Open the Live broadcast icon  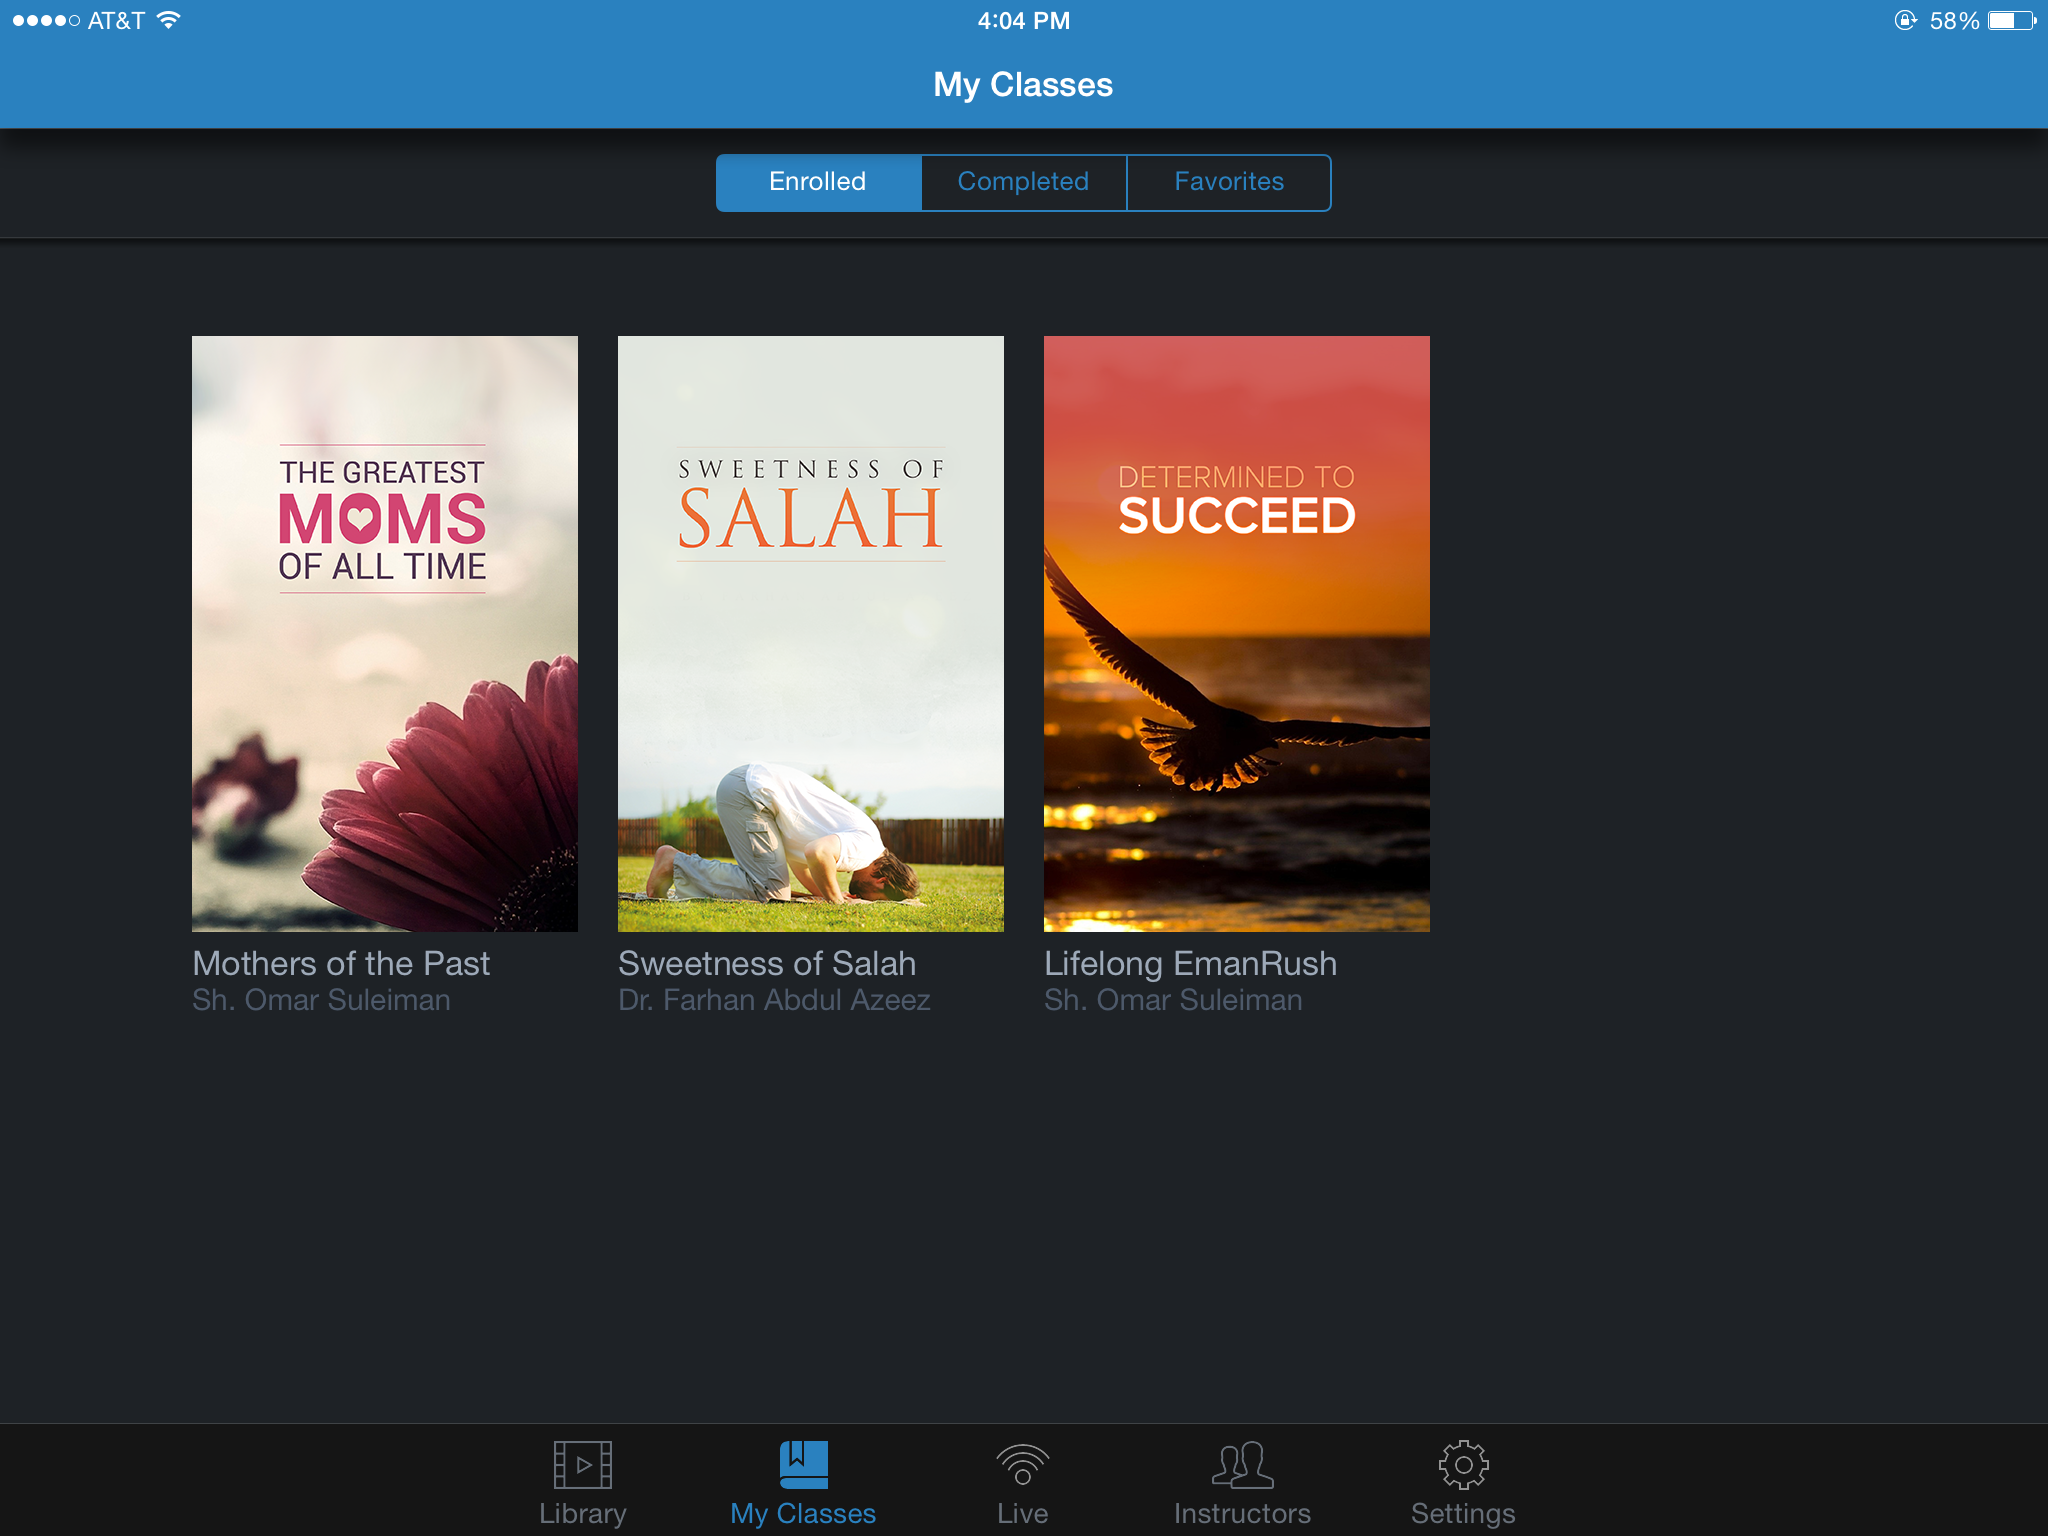click(x=1022, y=1465)
